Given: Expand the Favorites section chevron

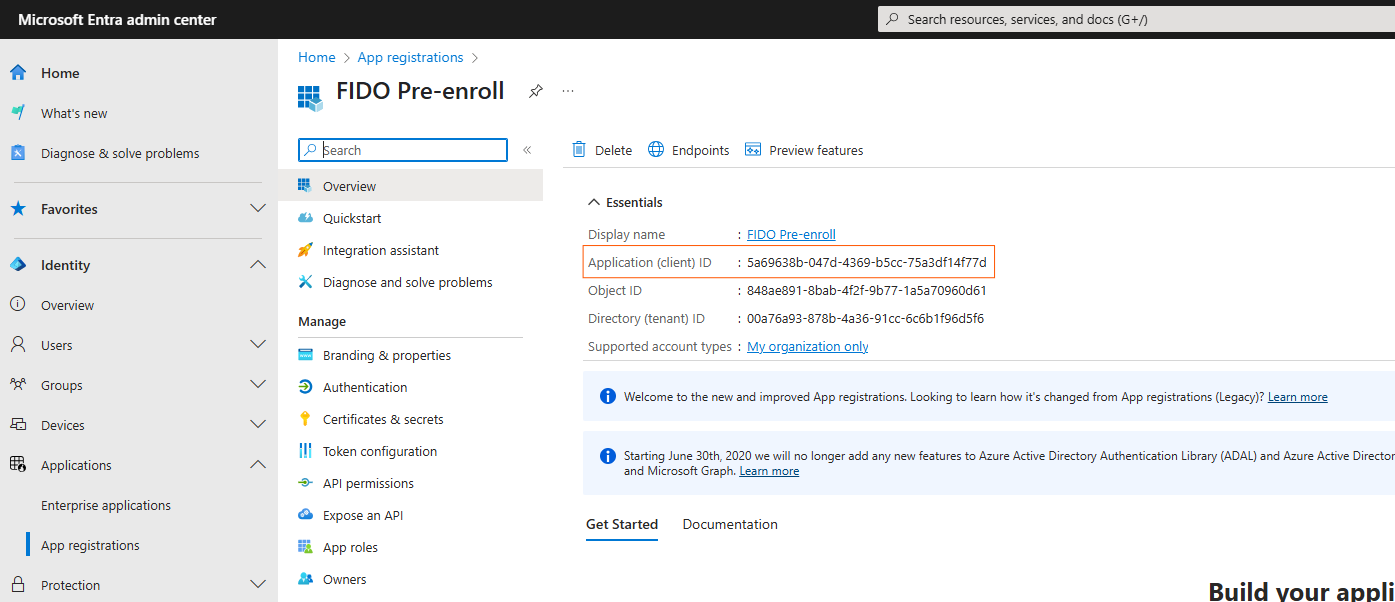Looking at the screenshot, I should [257, 209].
